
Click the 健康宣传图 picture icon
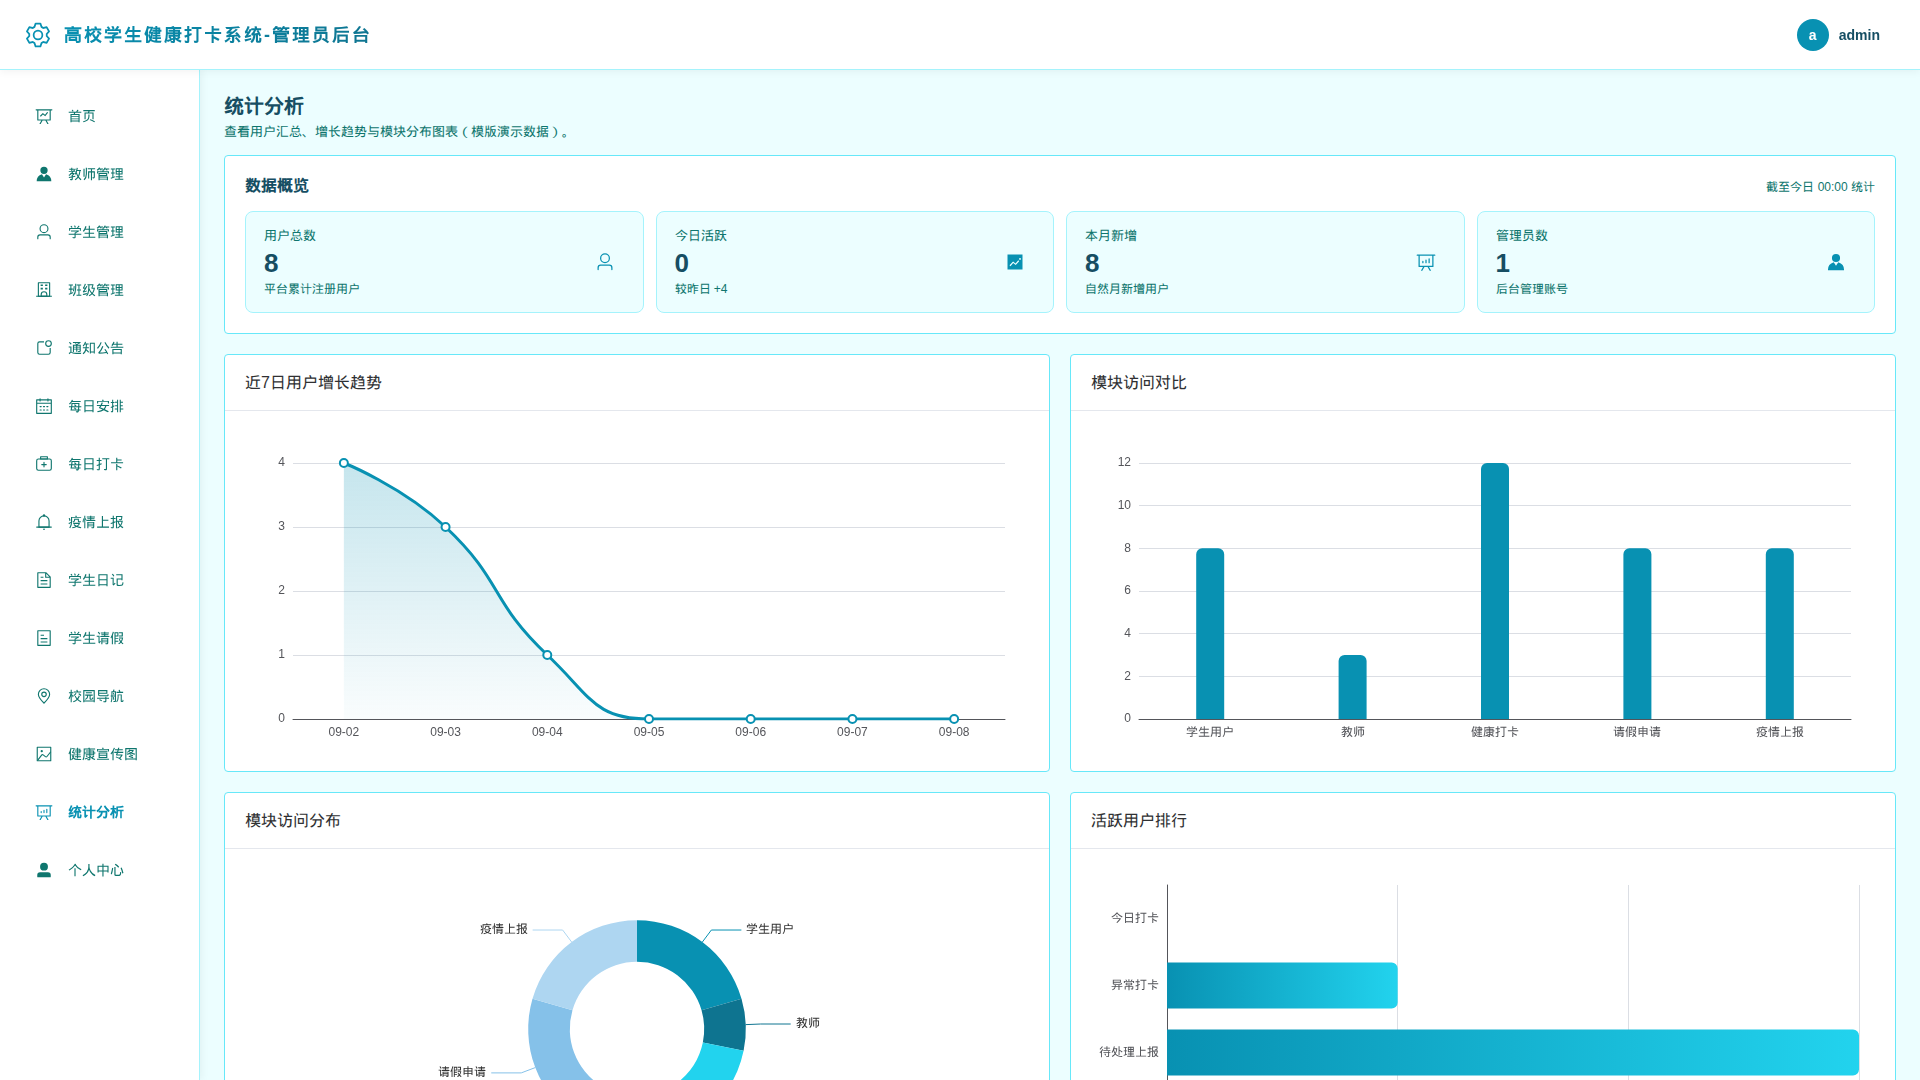click(44, 754)
